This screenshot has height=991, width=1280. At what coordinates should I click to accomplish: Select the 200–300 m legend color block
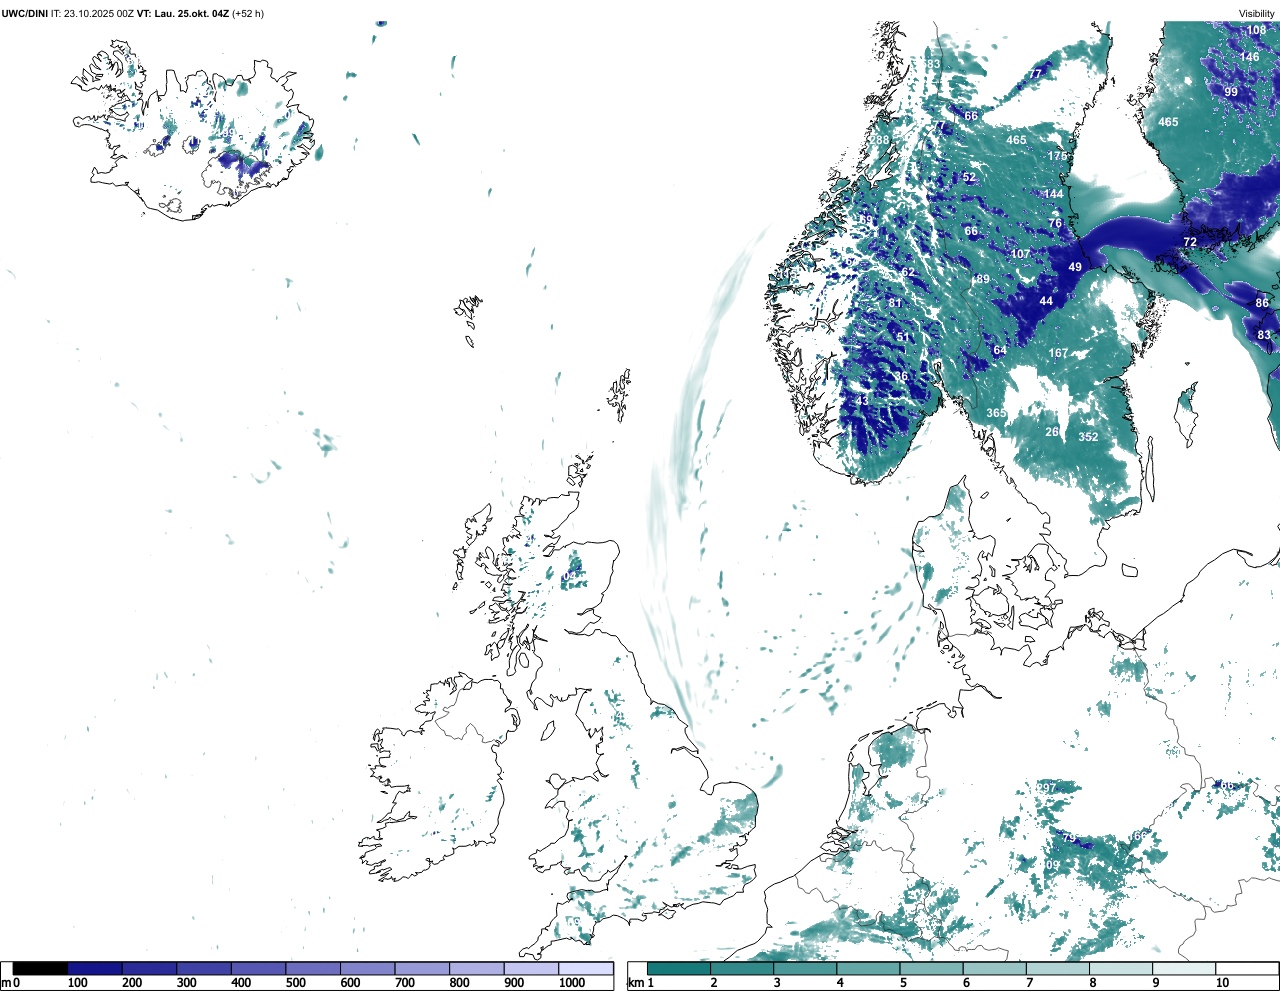coord(149,968)
